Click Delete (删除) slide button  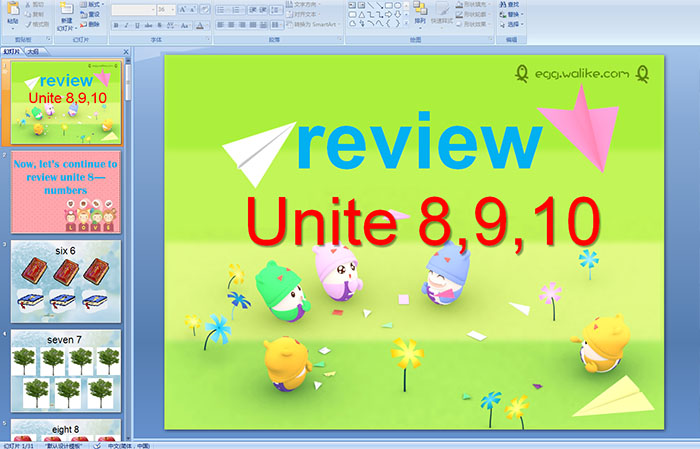click(x=90, y=25)
